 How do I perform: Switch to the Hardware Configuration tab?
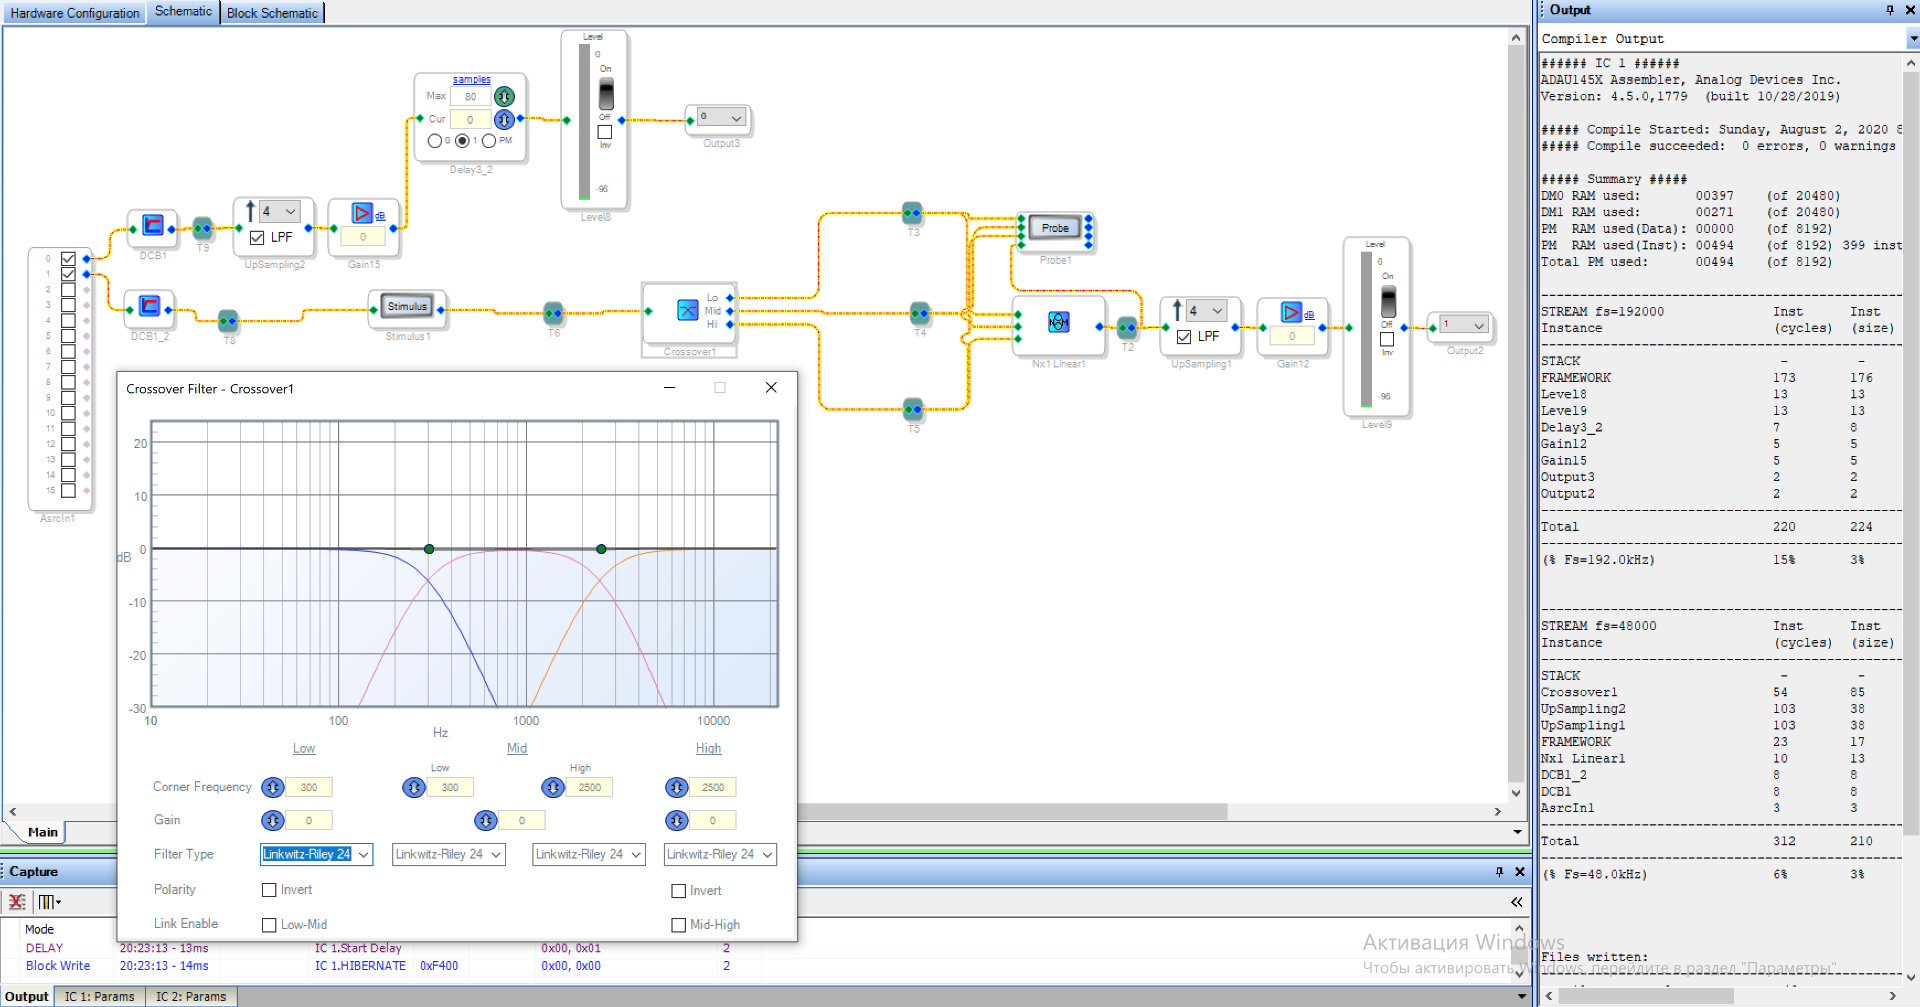75,13
